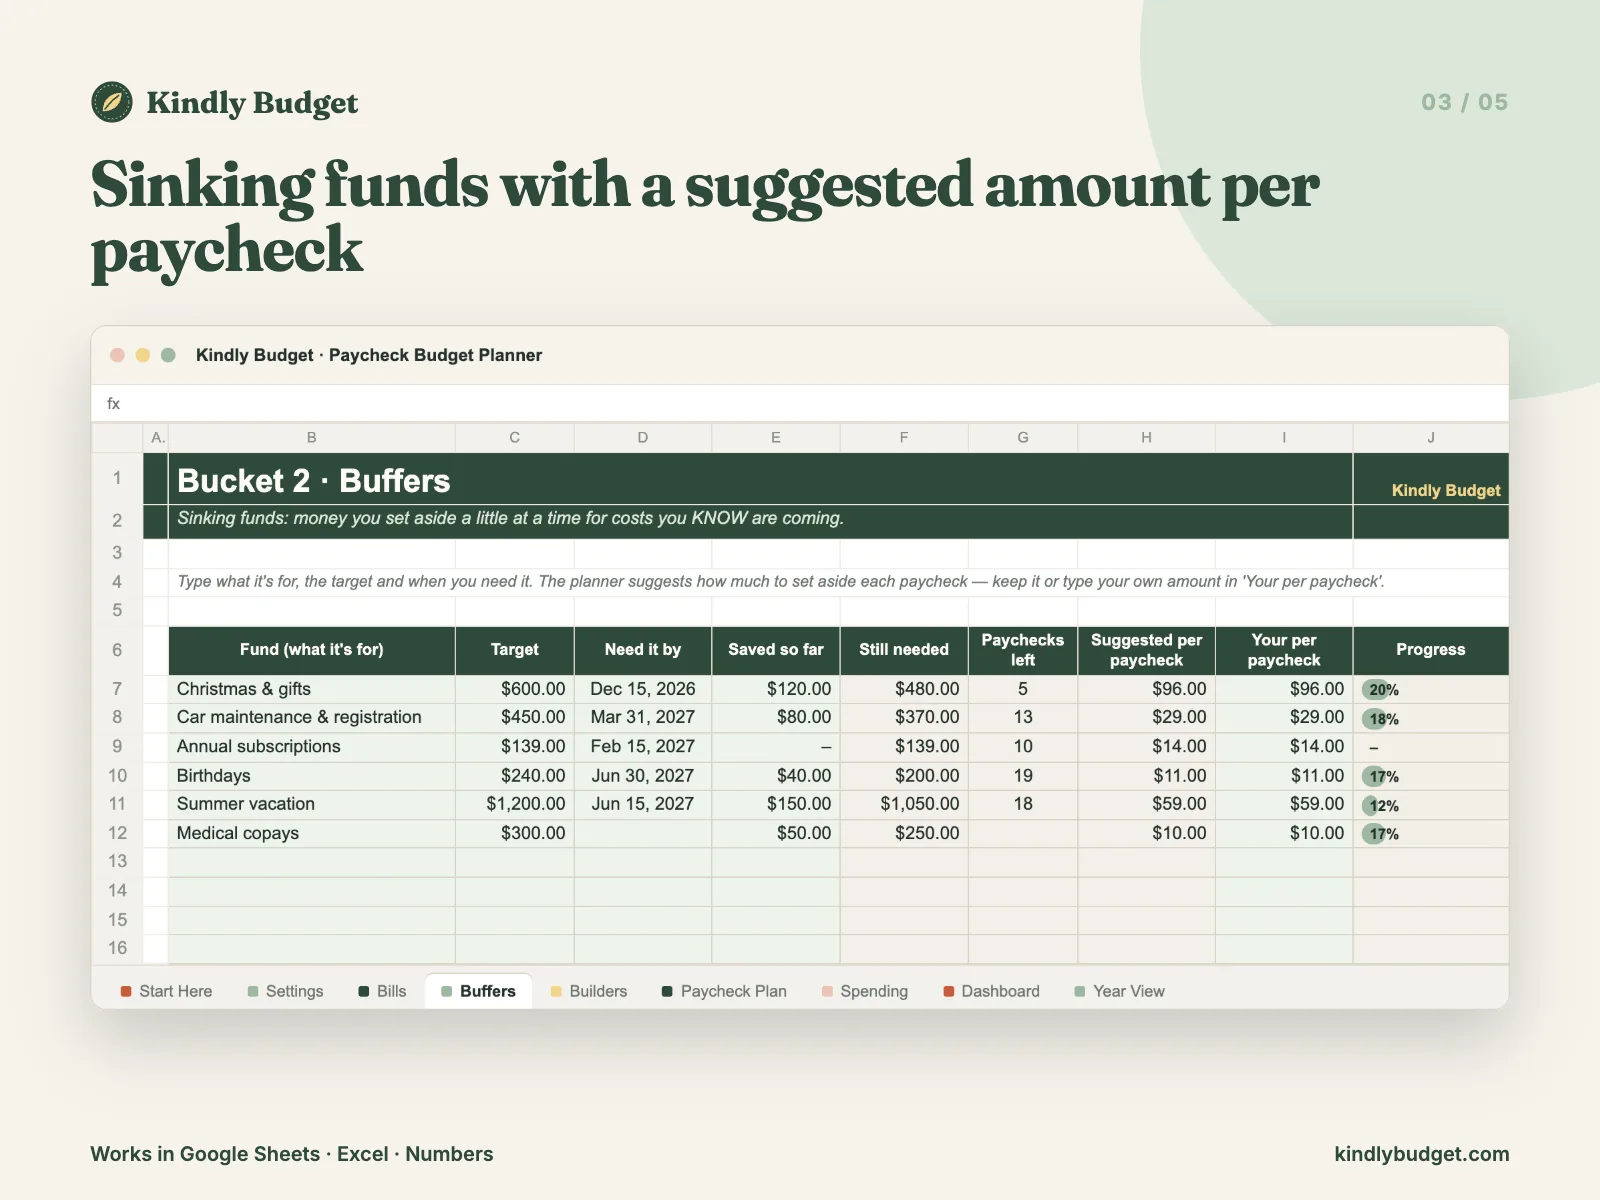Click the $1,200.00 target cell
The width and height of the screenshot is (1600, 1200).
click(x=514, y=804)
